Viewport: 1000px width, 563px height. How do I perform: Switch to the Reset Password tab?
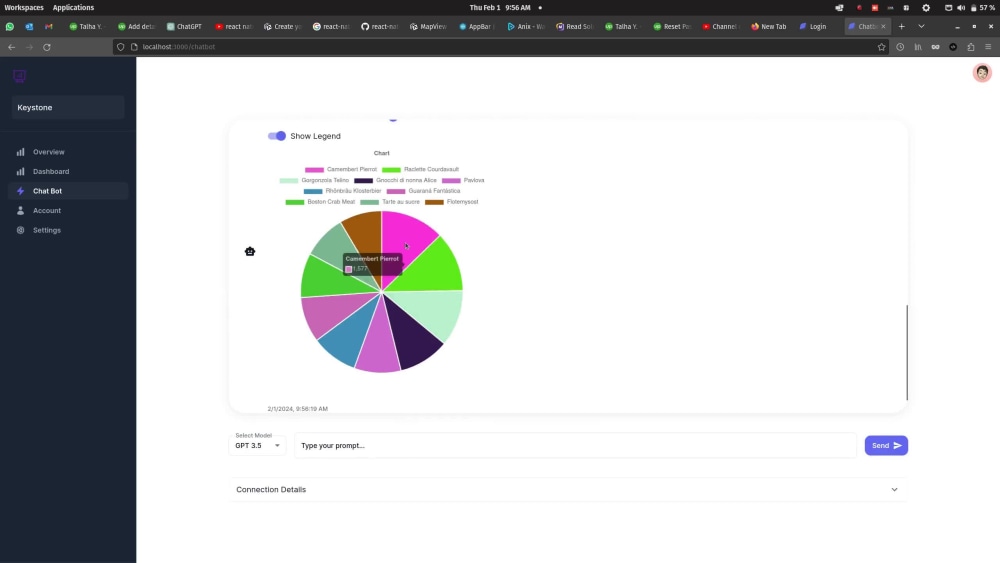pyautogui.click(x=673, y=27)
